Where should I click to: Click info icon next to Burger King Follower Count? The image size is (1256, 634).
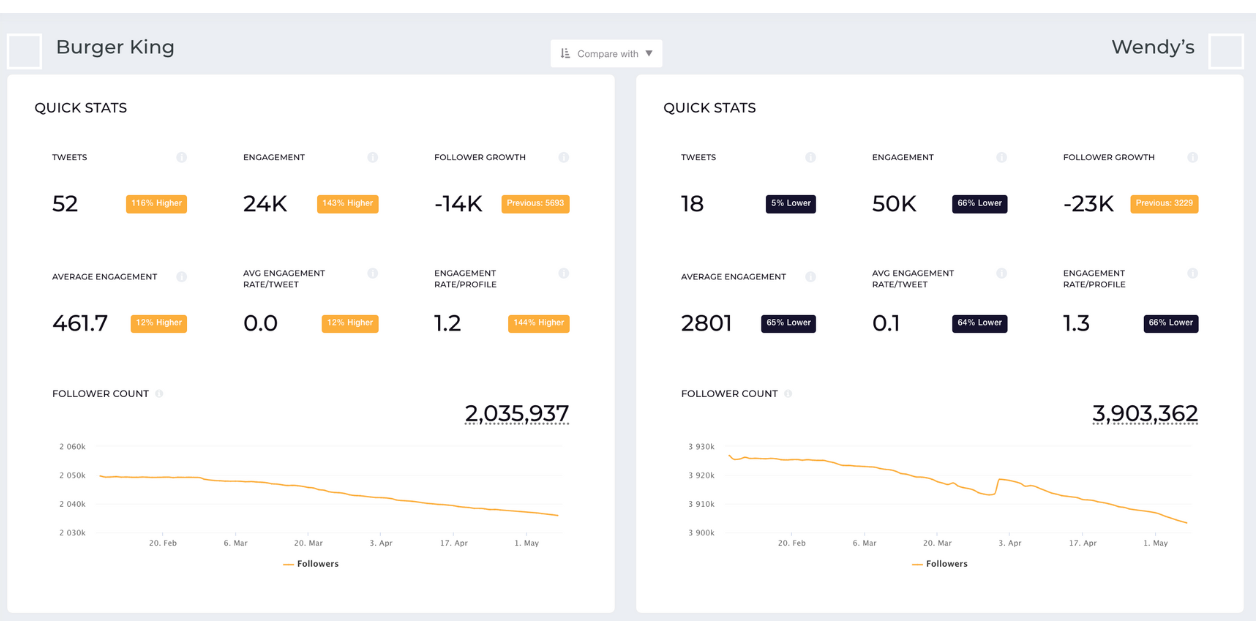(159, 394)
